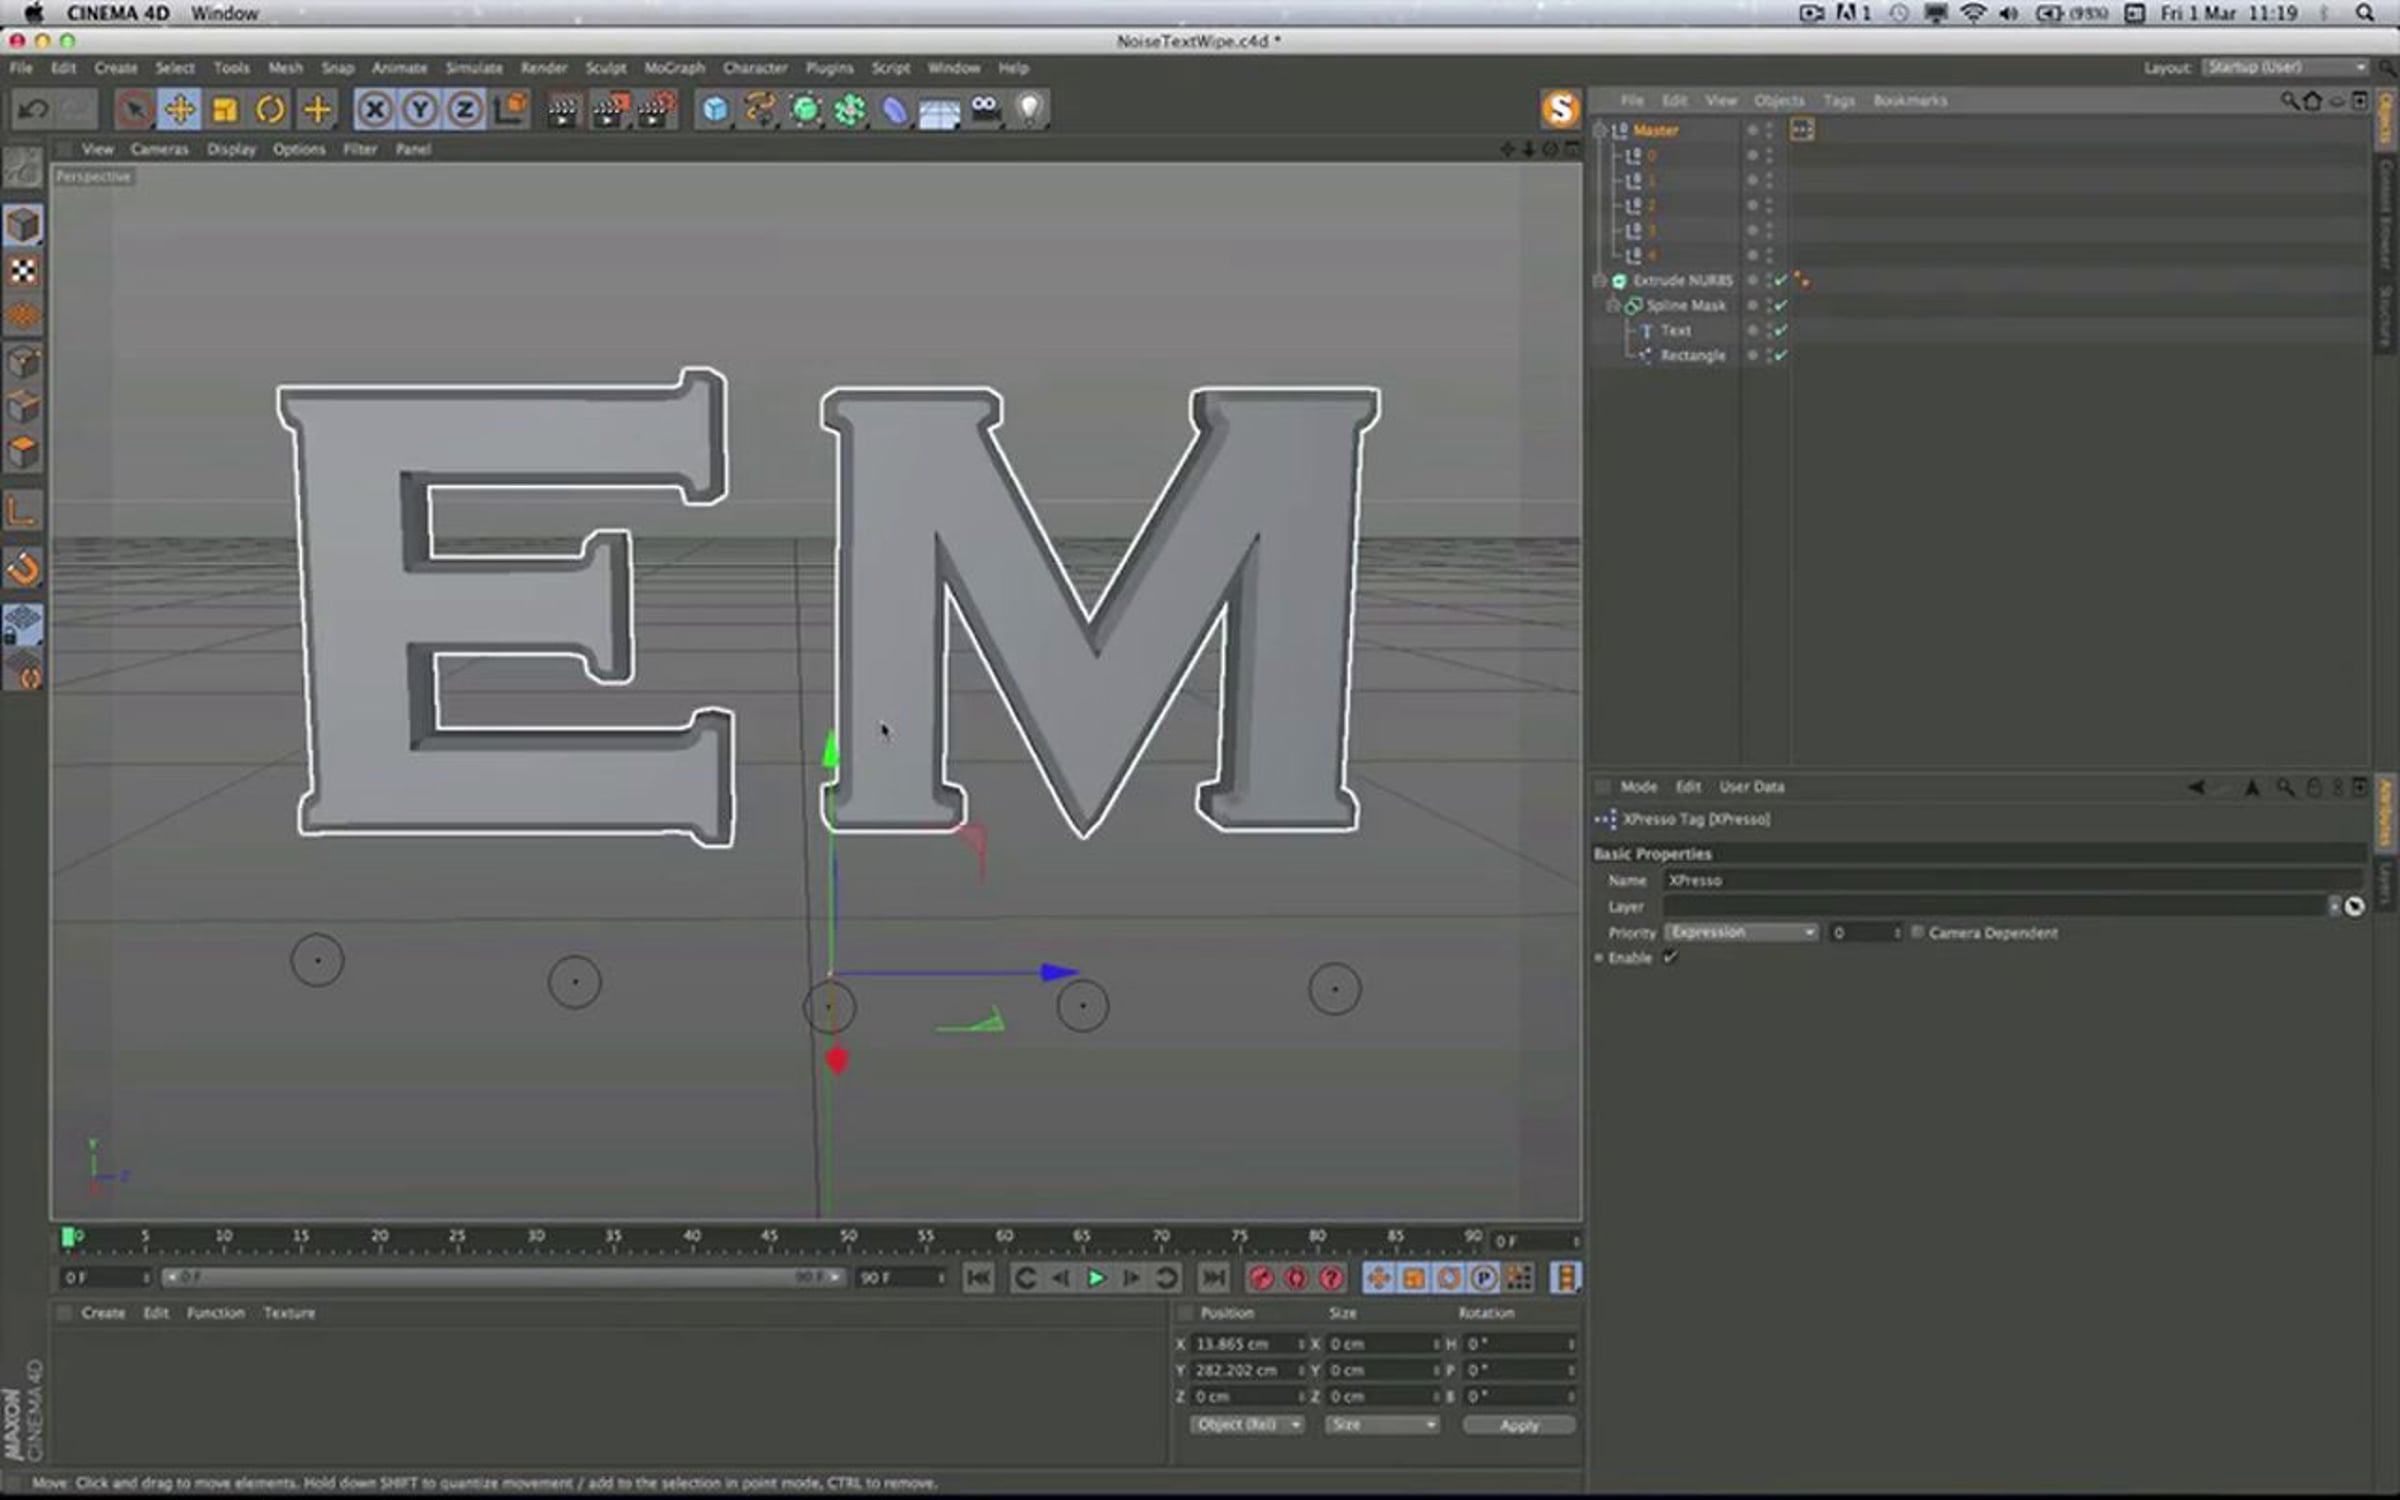
Task: Toggle the Z axis lock
Action: [465, 109]
